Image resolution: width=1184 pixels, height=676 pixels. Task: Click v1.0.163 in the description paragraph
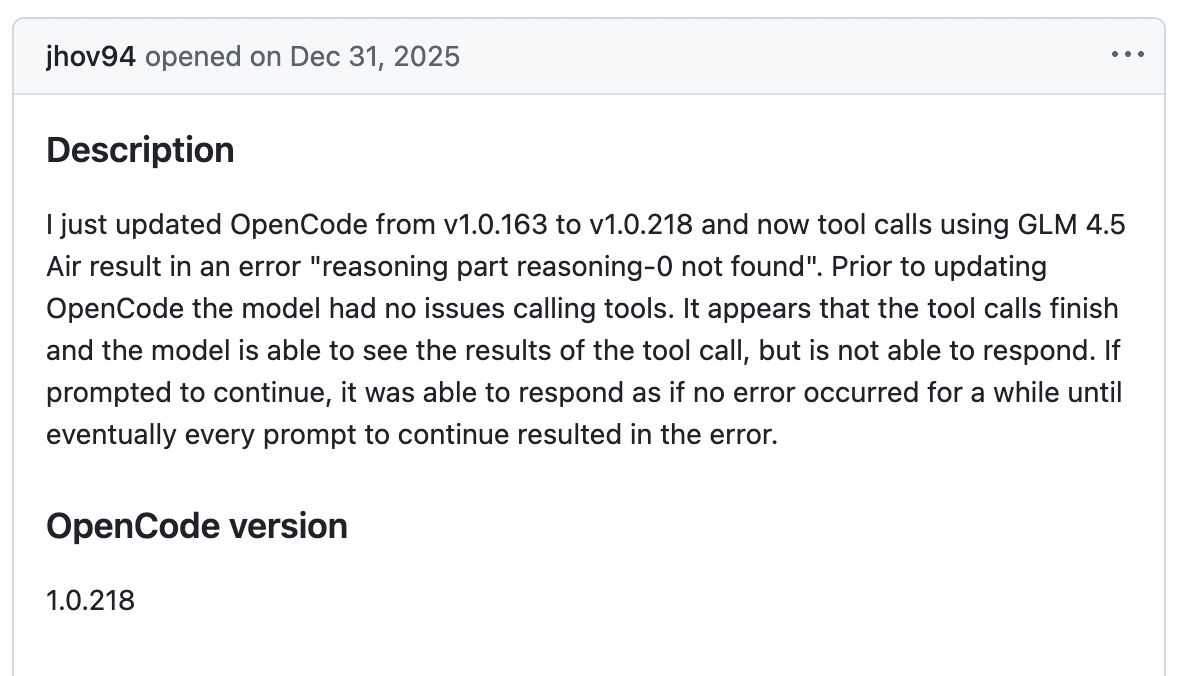pos(496,225)
